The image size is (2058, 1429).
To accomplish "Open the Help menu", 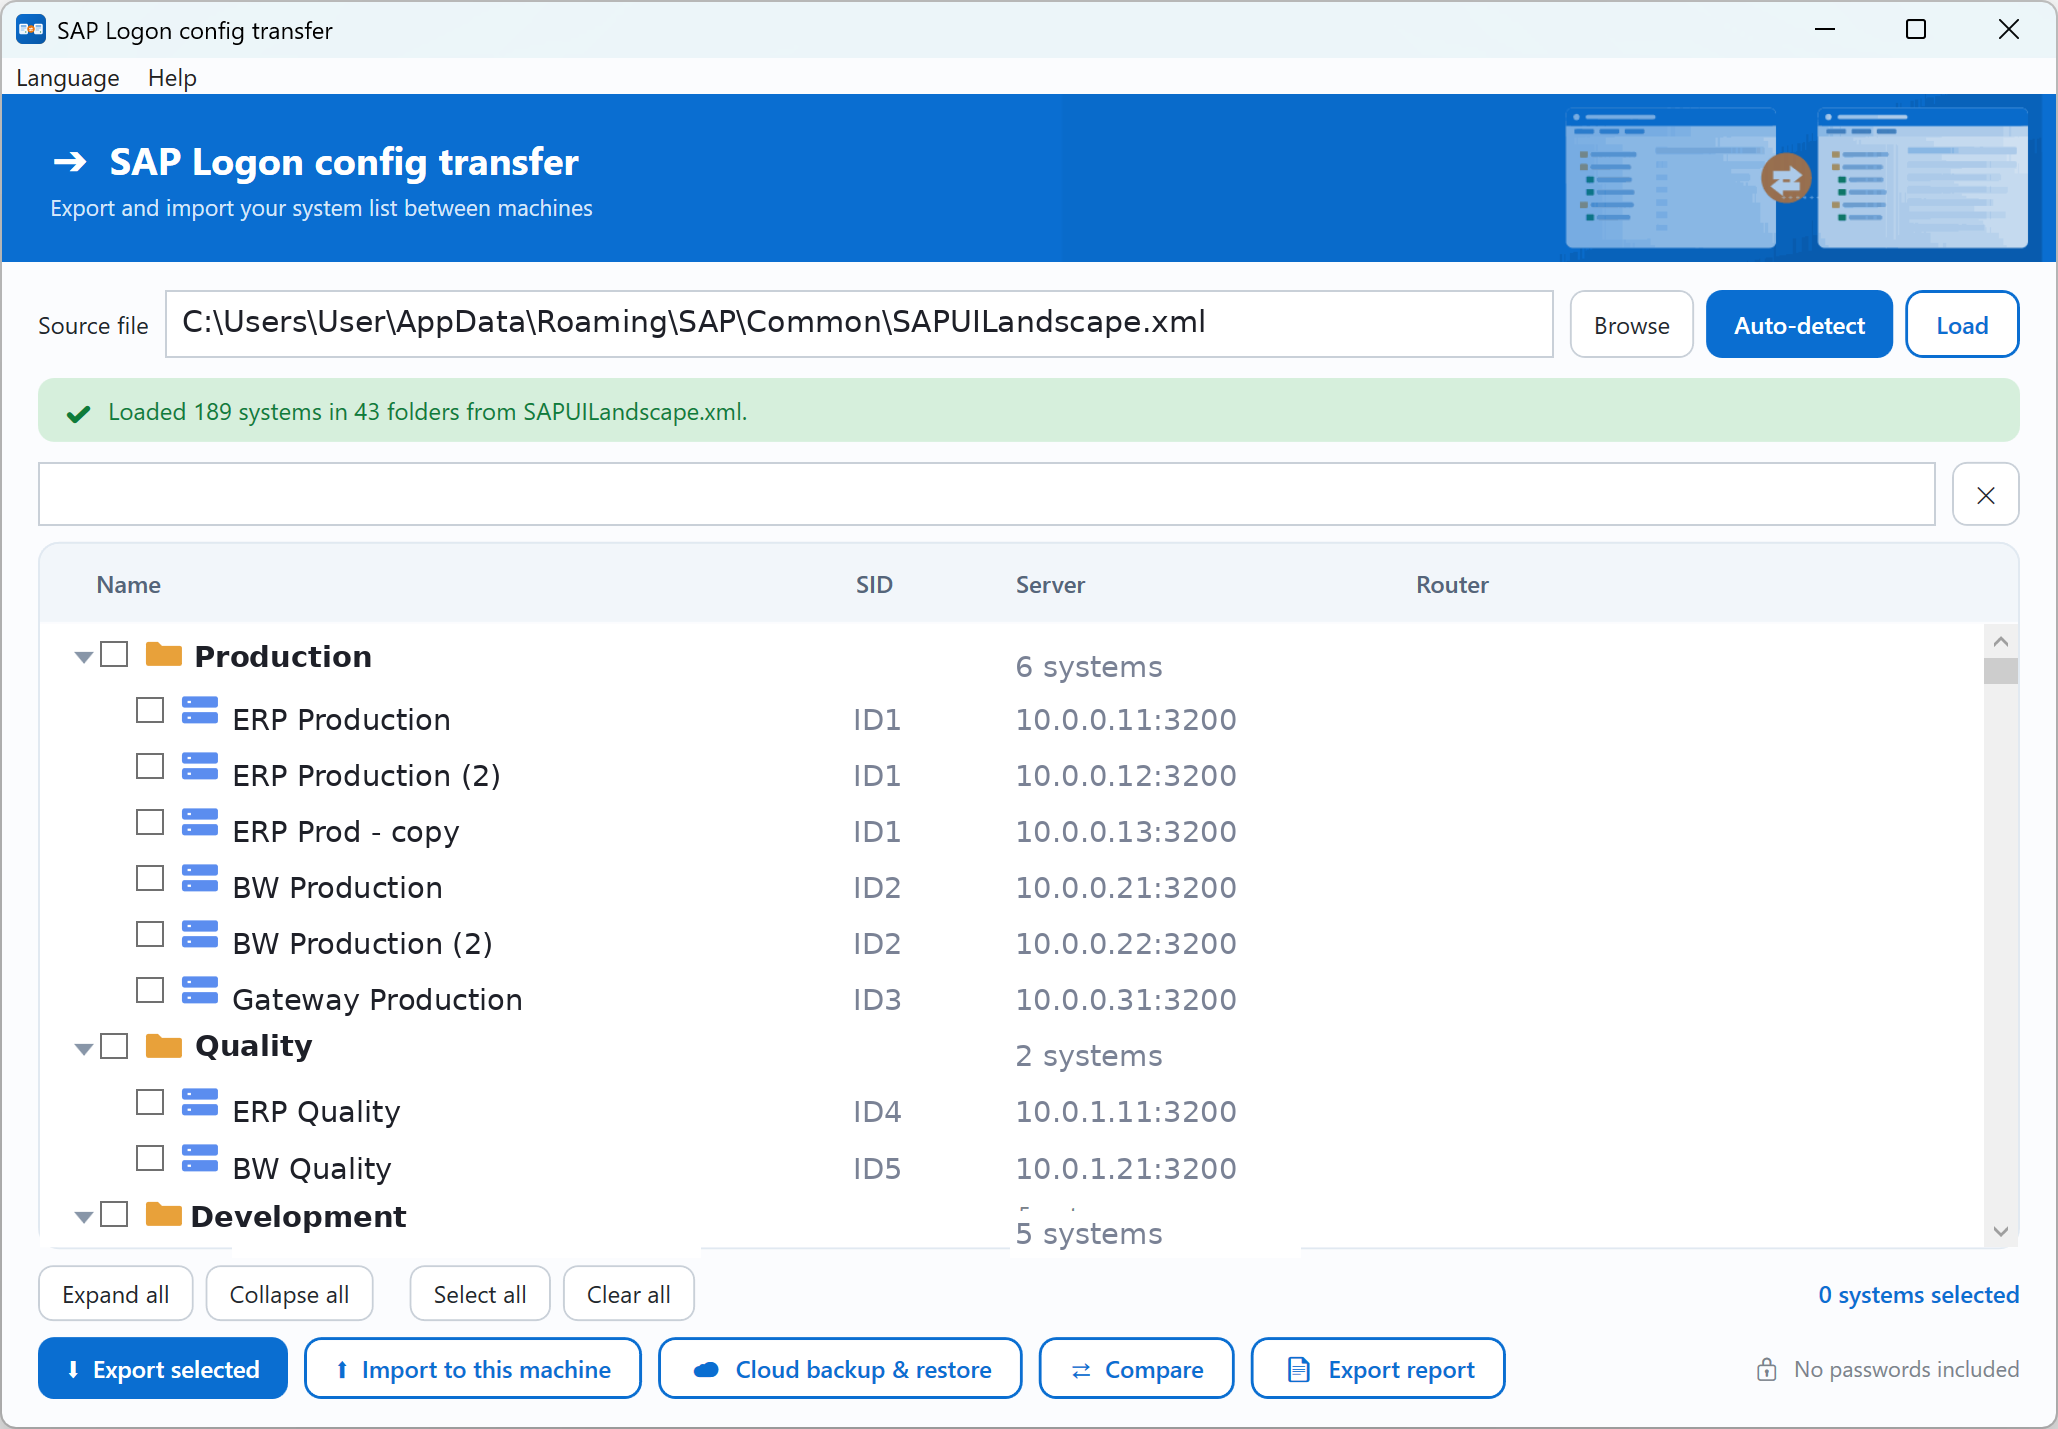I will pyautogui.click(x=172, y=78).
